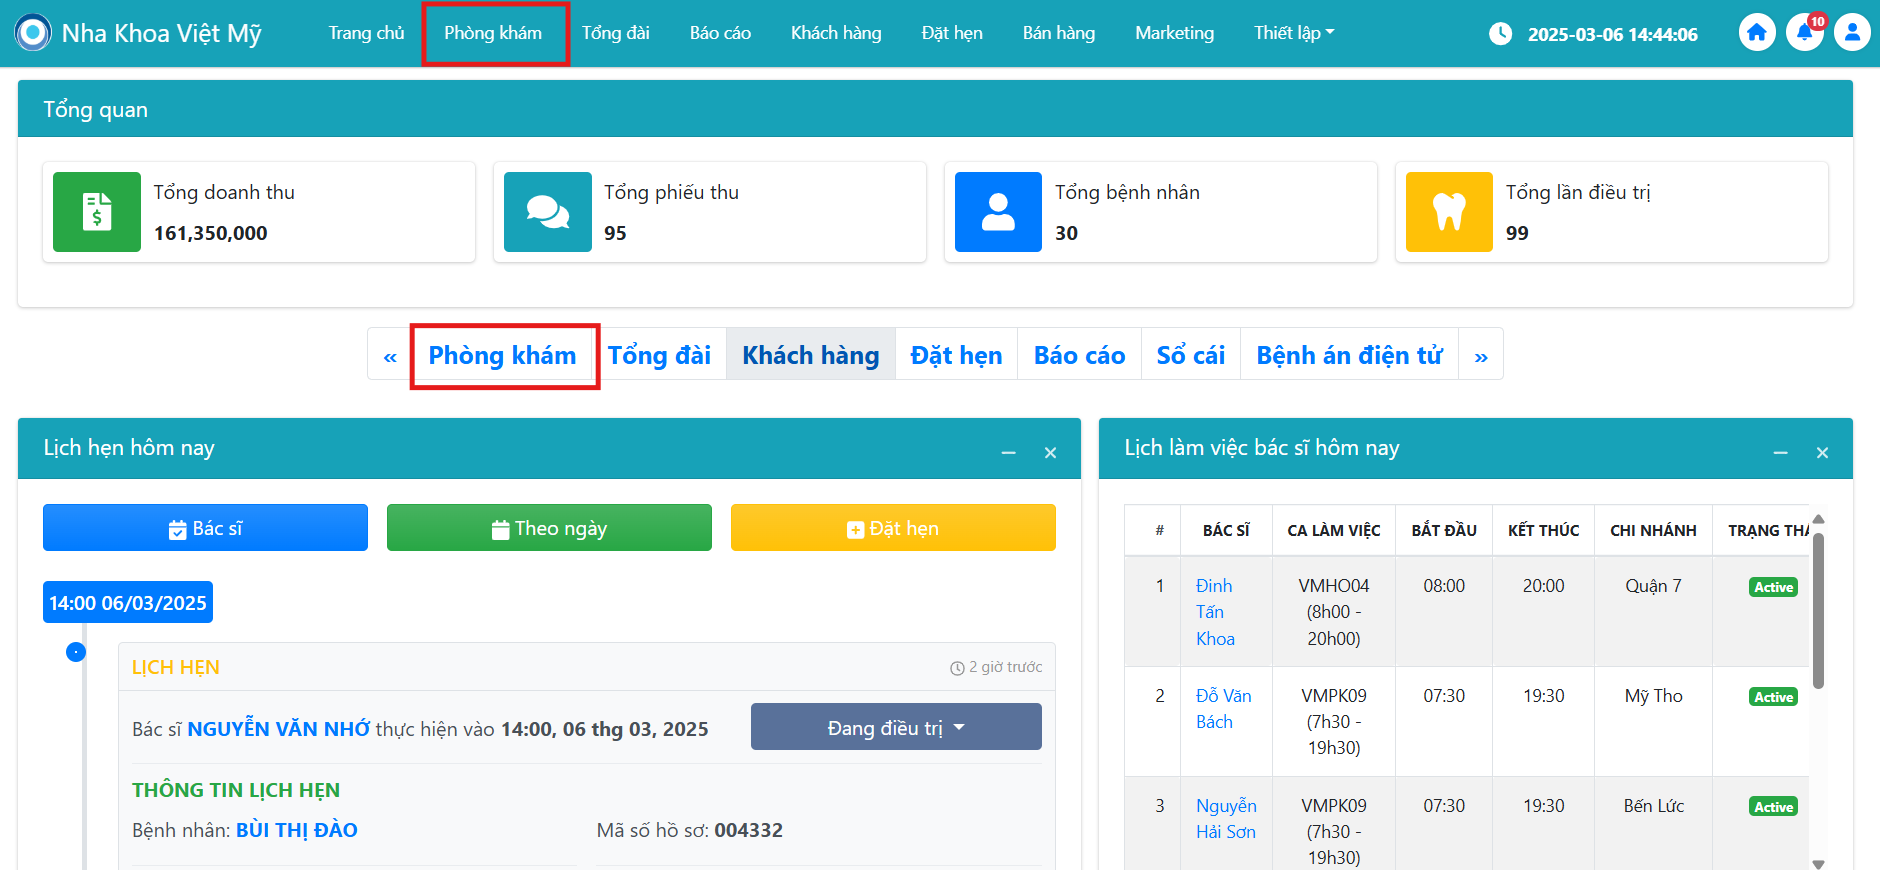Open the notifications bell icon
The image size is (1880, 870).
coord(1804,33)
